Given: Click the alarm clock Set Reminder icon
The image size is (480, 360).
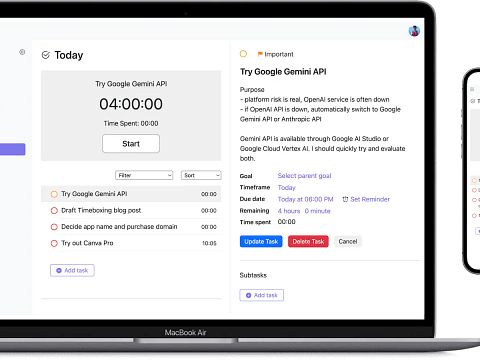Looking at the screenshot, I should [345, 199].
